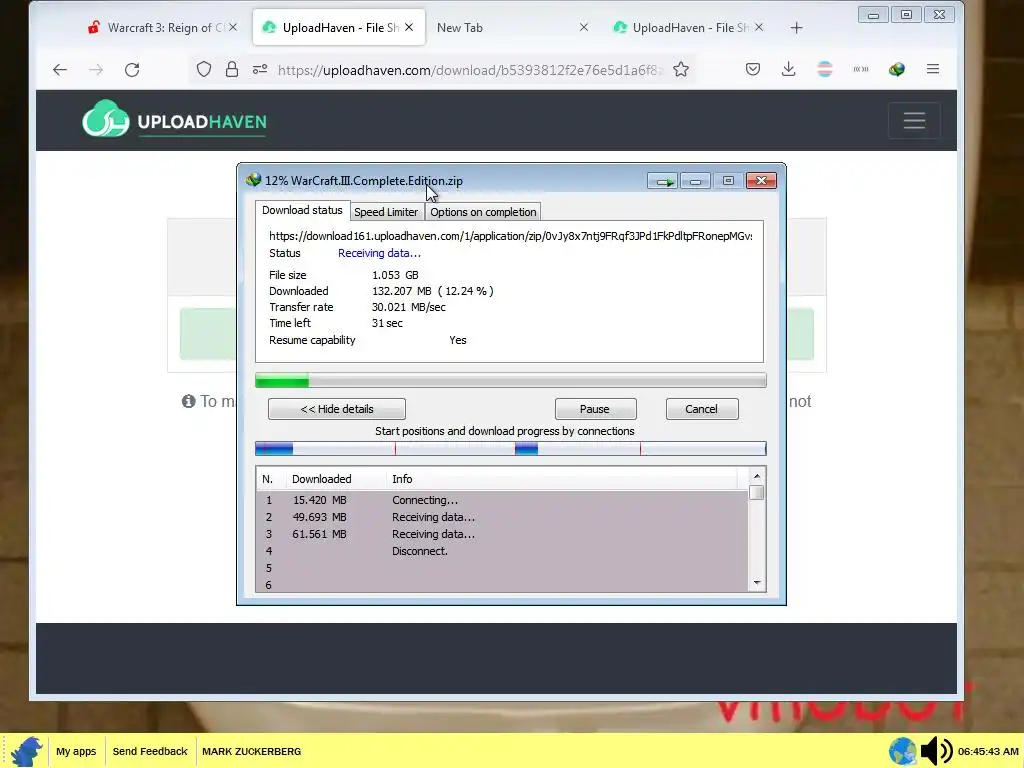The image size is (1024, 768).
Task: Open site permissions icon in address bar
Action: (x=260, y=69)
